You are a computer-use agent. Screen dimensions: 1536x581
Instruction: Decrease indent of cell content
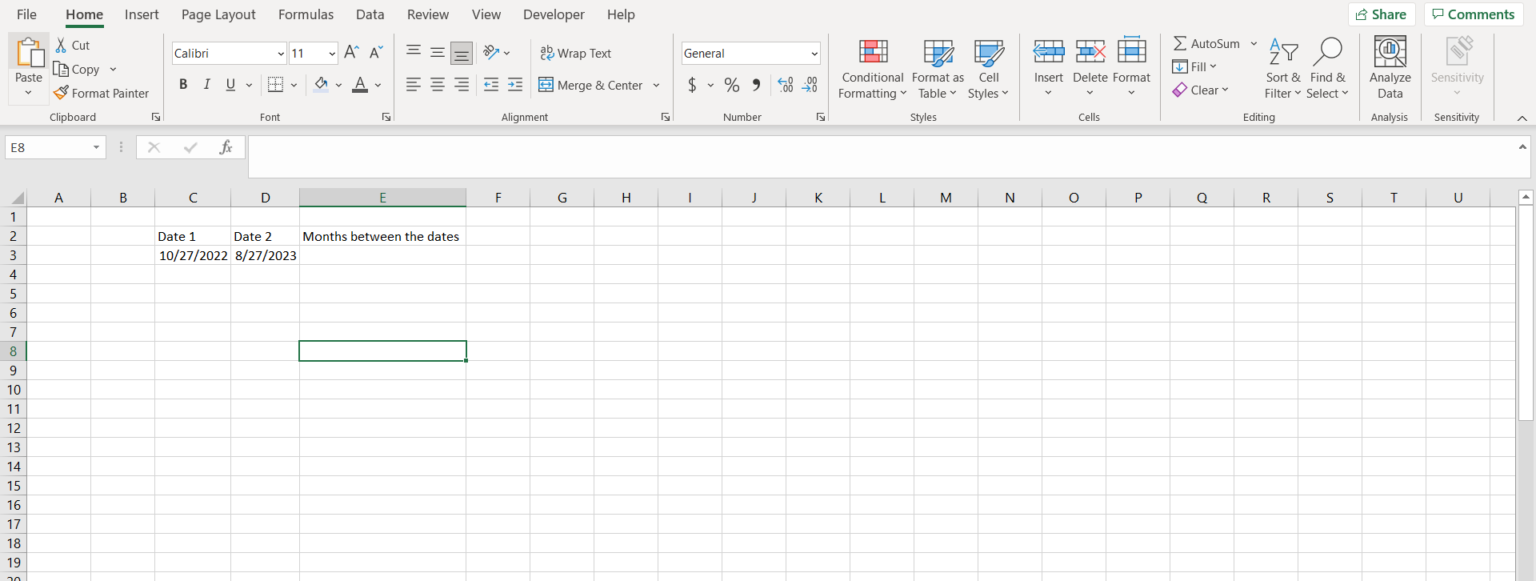click(x=491, y=85)
